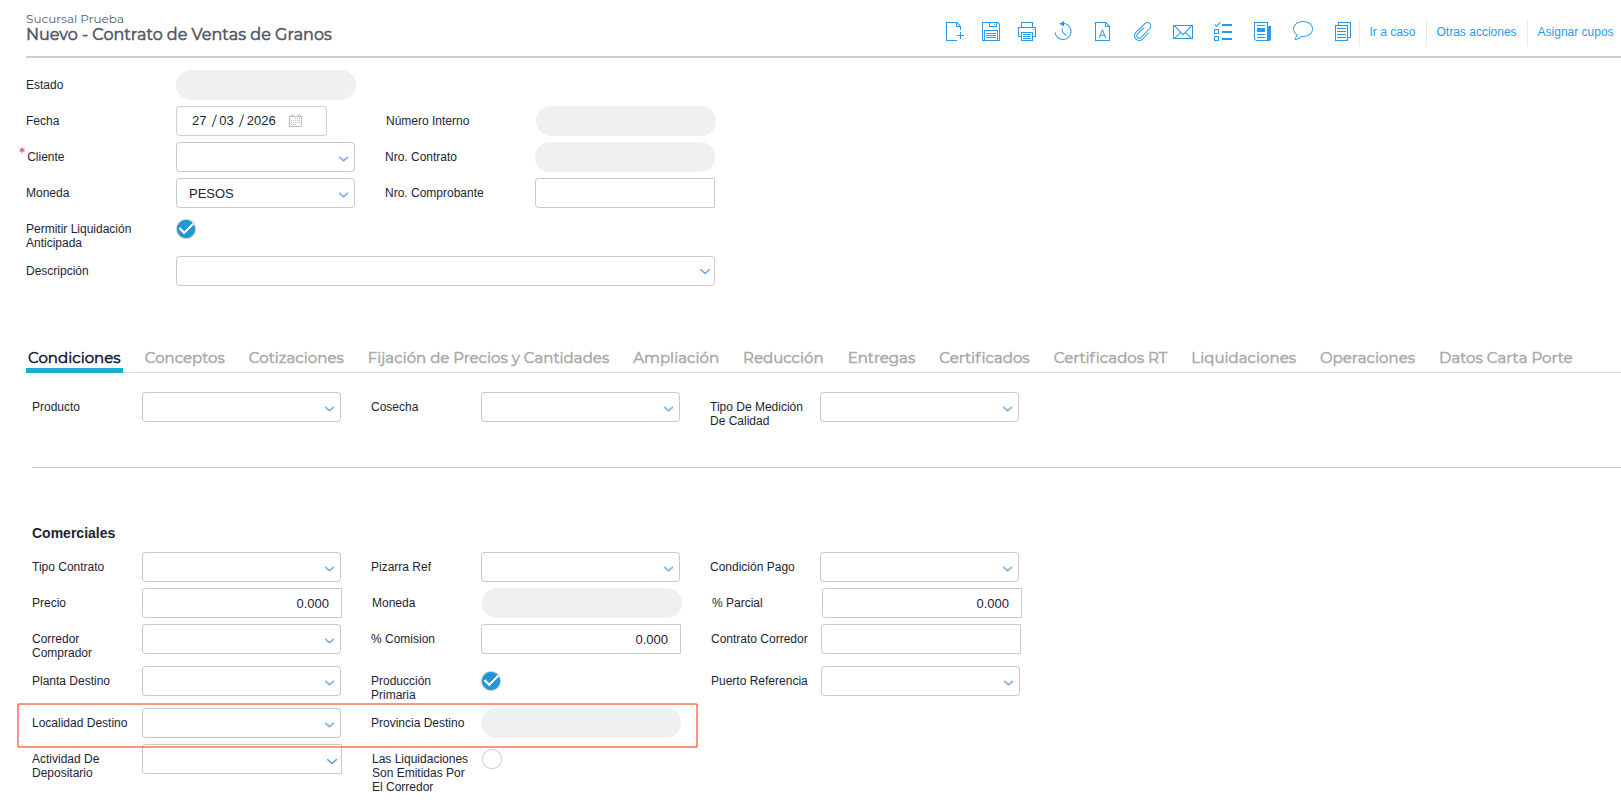Expand the Producto dropdown
Image resolution: width=1621 pixels, height=807 pixels.
click(x=241, y=407)
